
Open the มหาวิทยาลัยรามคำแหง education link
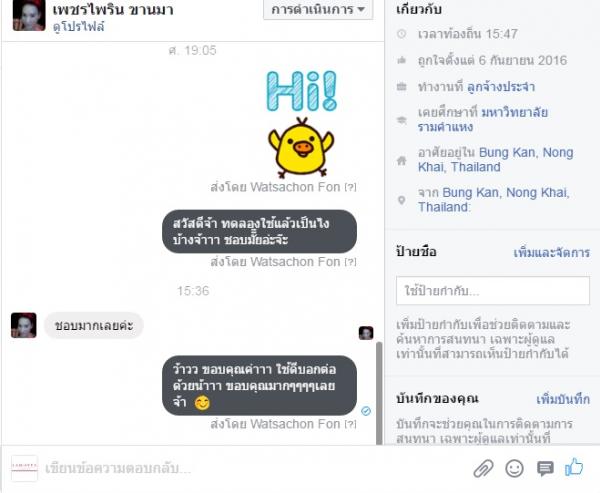pyautogui.click(x=483, y=119)
